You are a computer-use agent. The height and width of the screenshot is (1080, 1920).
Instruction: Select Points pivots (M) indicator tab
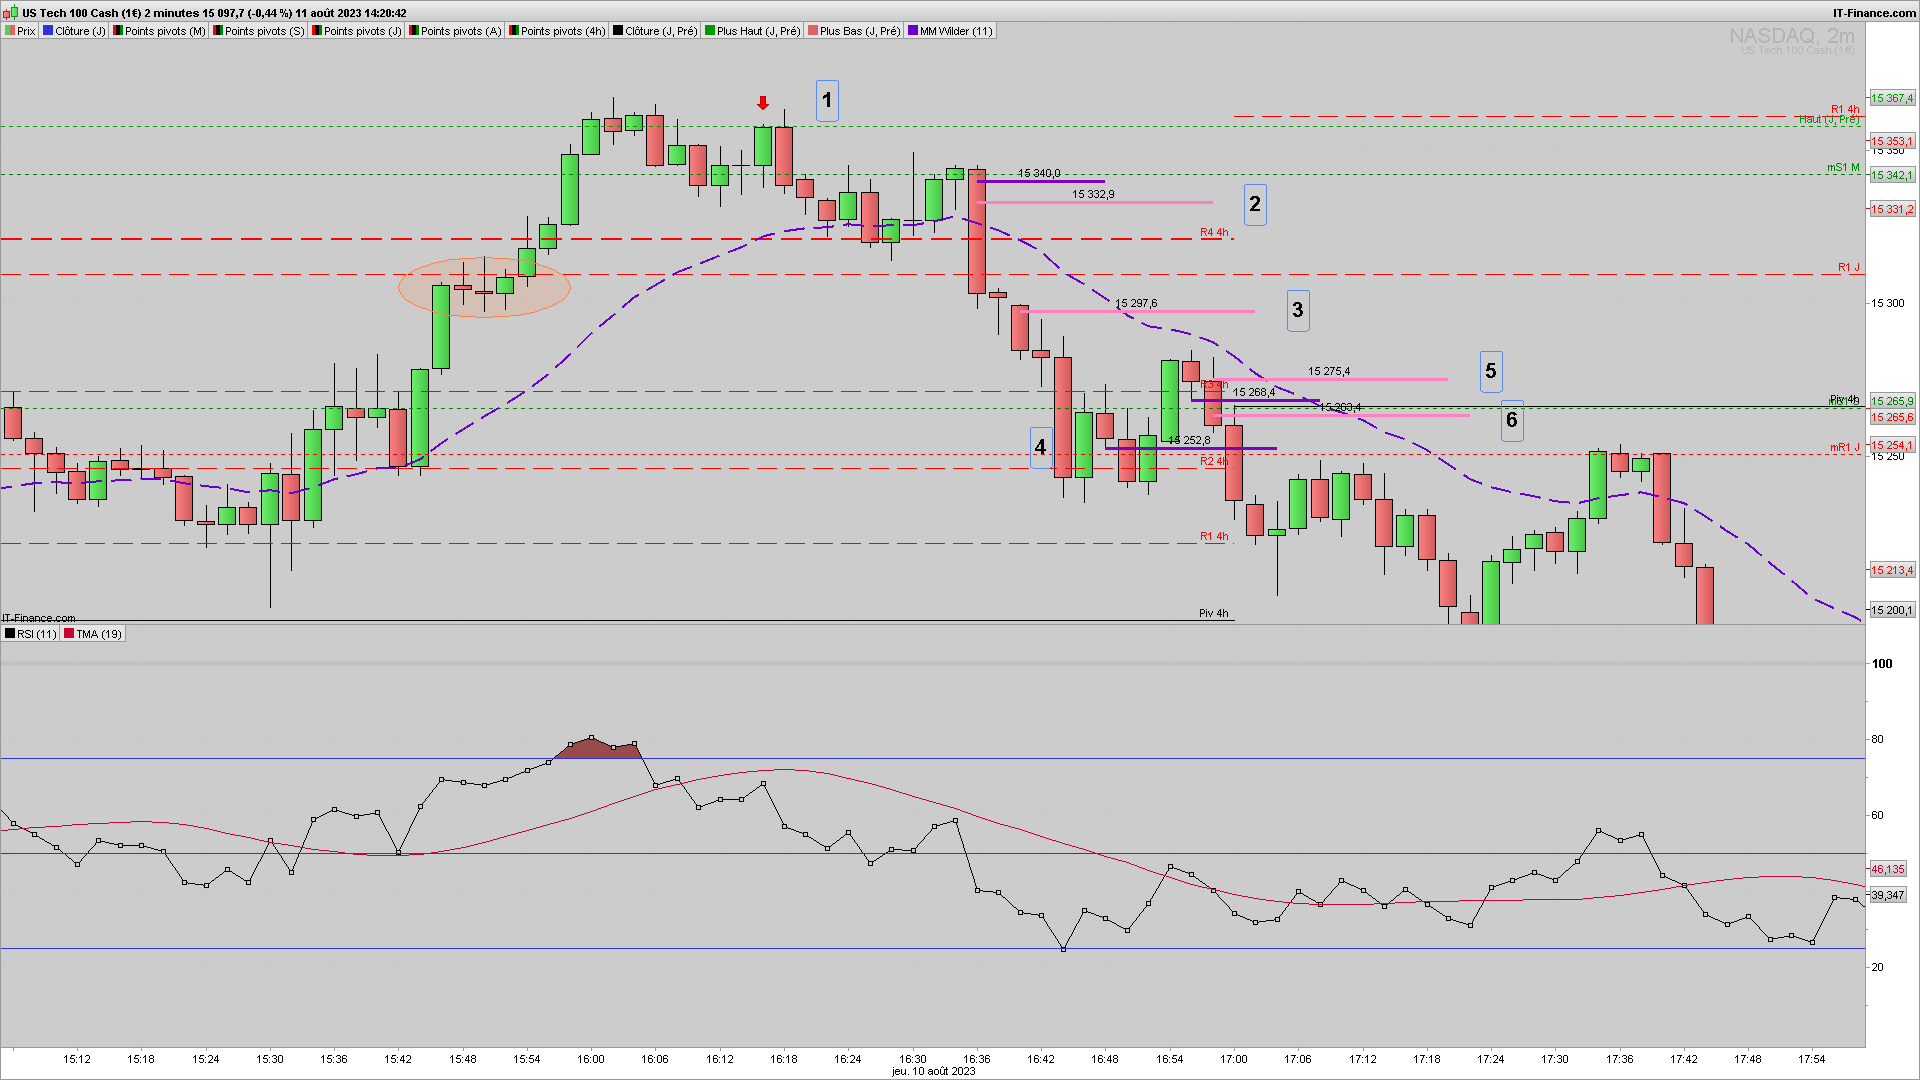pos(165,31)
